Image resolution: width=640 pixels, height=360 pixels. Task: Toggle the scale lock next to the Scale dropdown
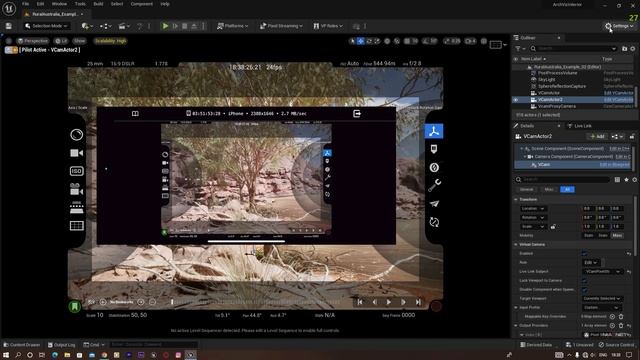(x=553, y=227)
